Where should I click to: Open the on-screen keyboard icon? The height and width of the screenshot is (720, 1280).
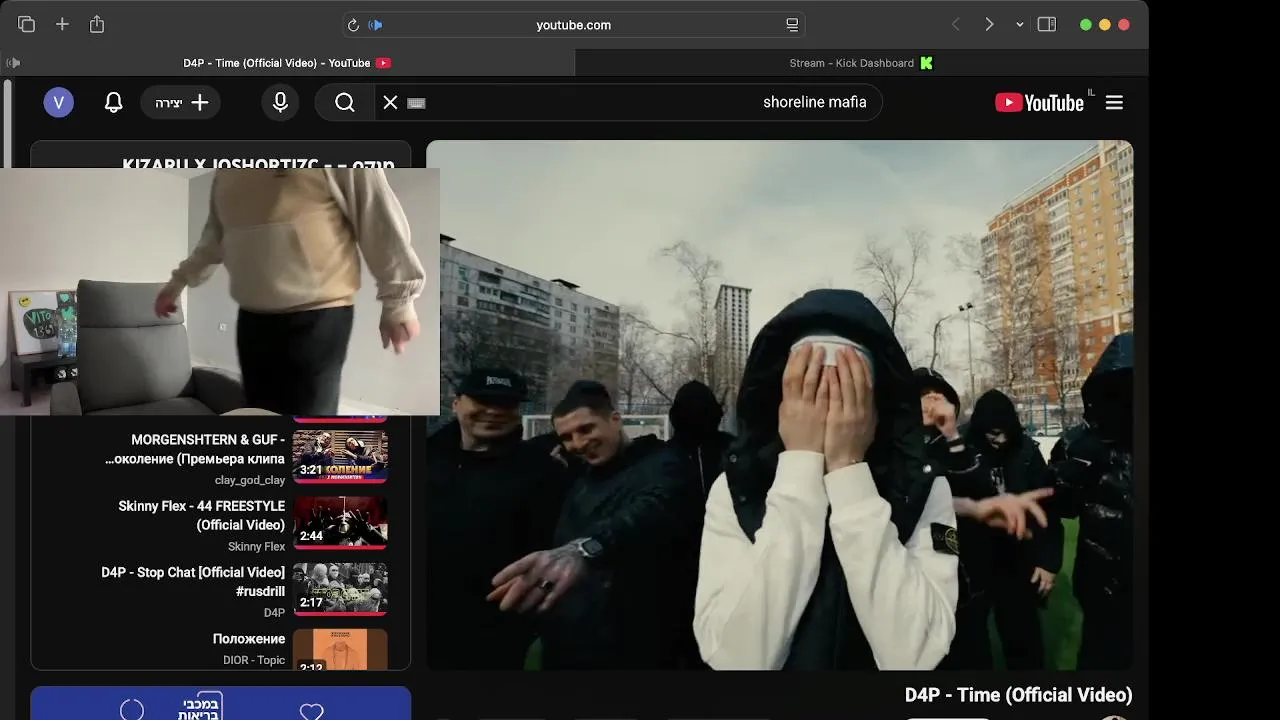click(x=417, y=103)
